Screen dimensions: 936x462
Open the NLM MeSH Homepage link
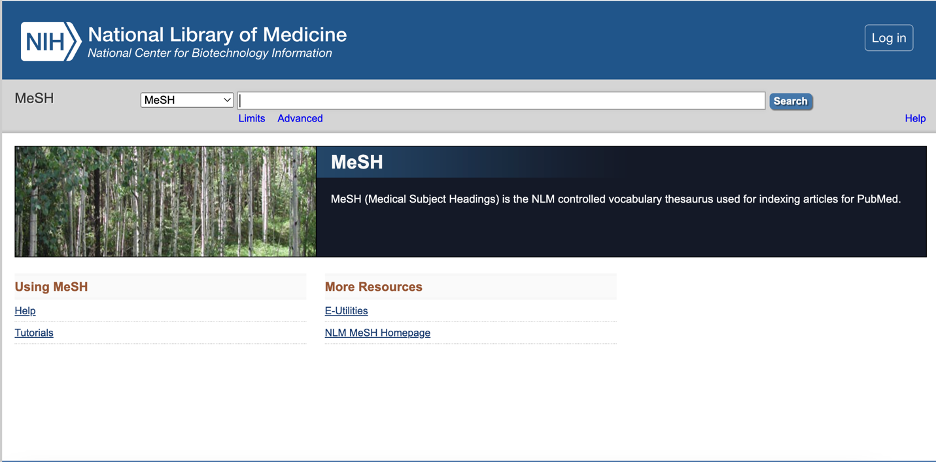click(x=377, y=332)
